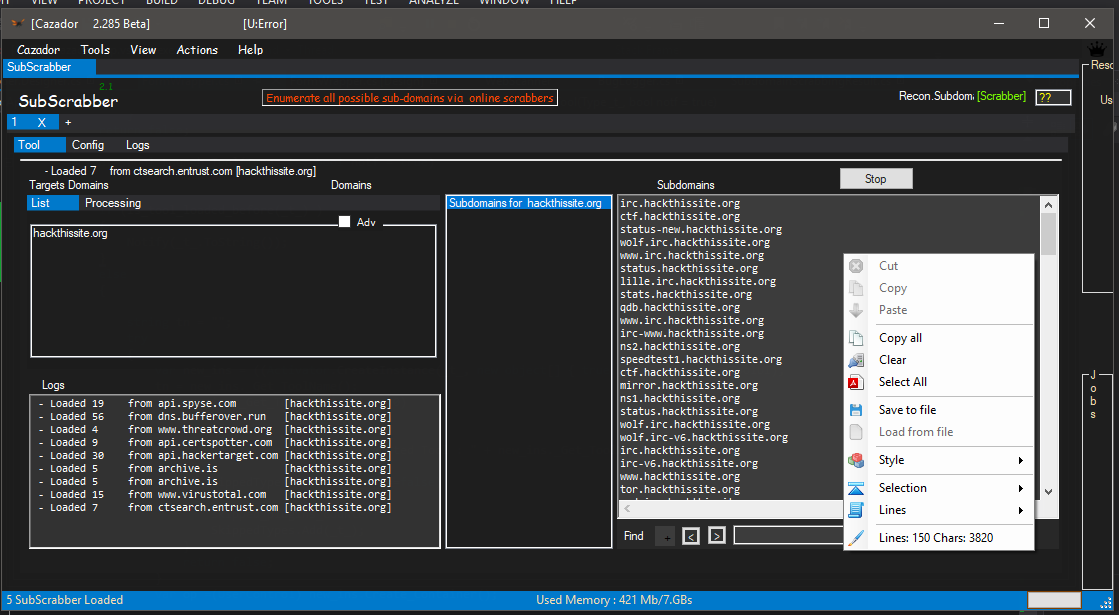
Task: Click the Paste arrow icon in context menu
Action: click(856, 310)
